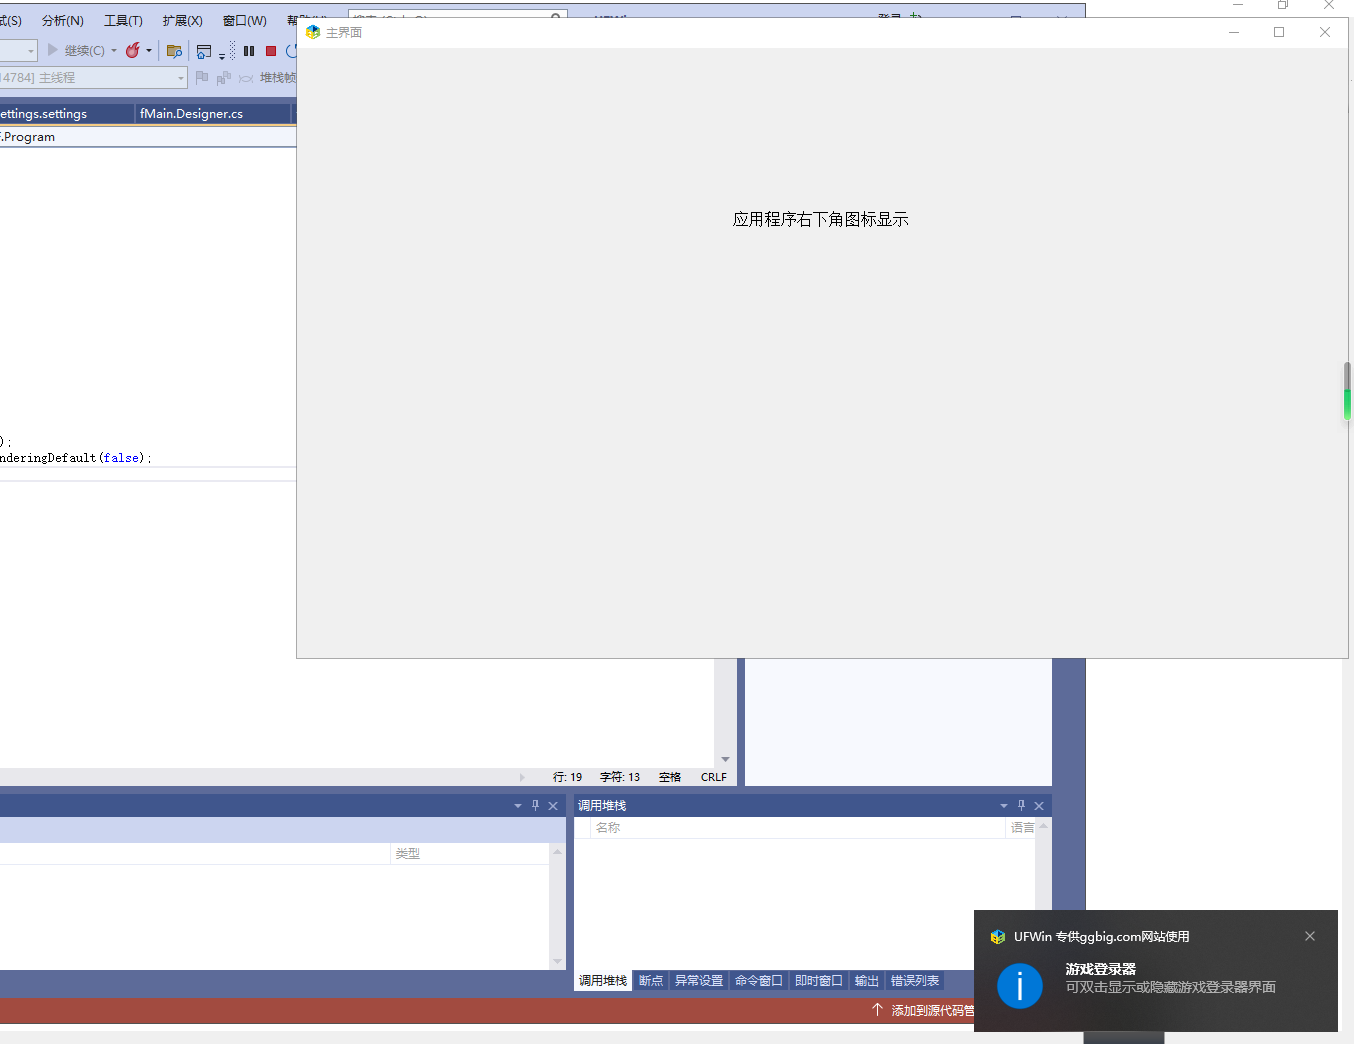Click scroll up arrow in call stack panel
This screenshot has height=1044, width=1354.
point(1044,826)
